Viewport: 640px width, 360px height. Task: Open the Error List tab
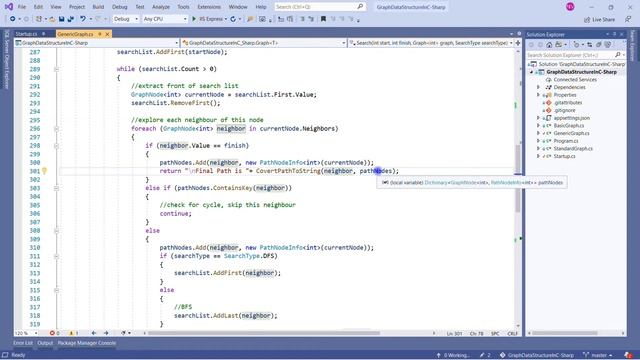[x=23, y=343]
